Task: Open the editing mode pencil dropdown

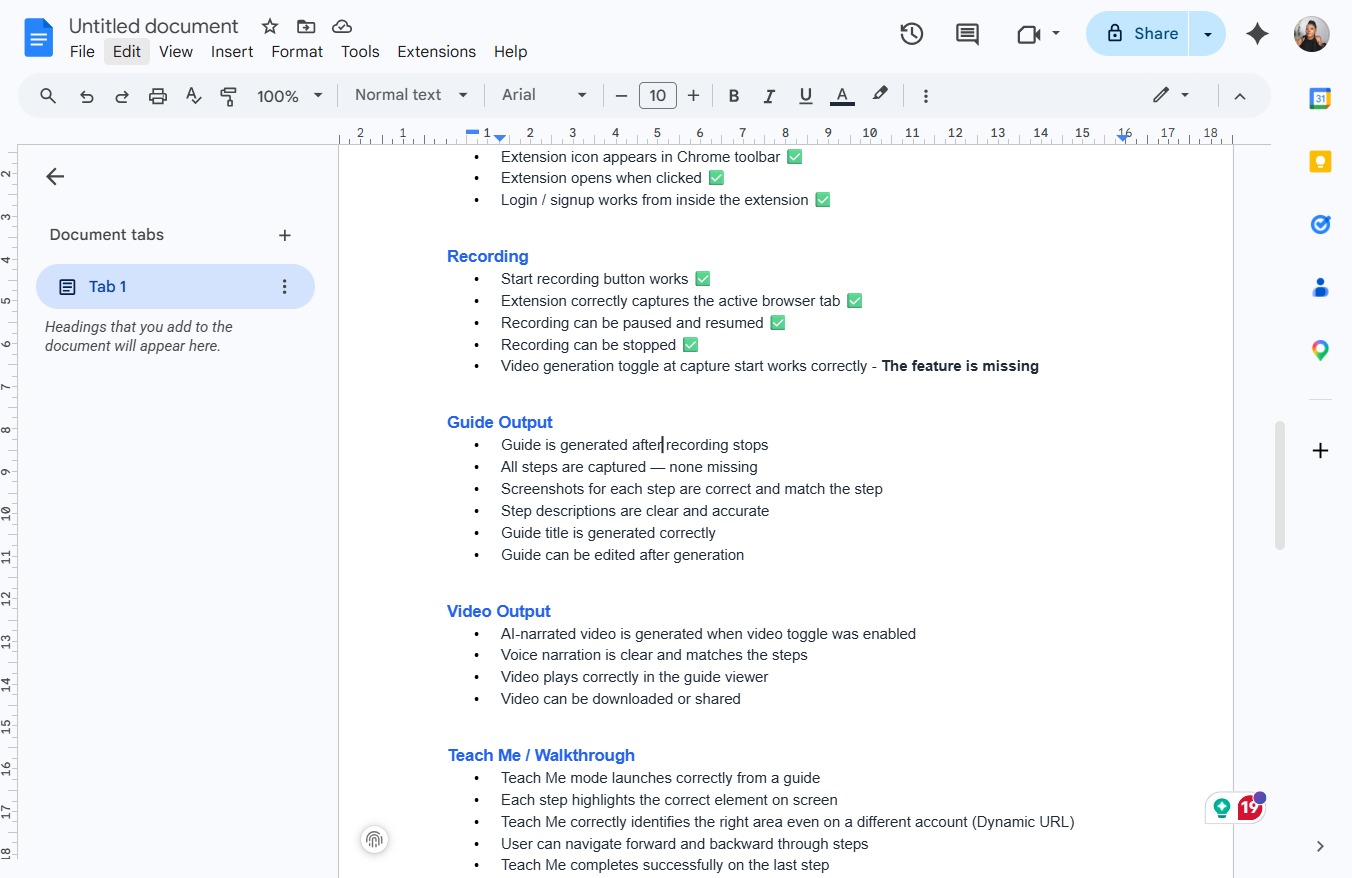Action: (x=1171, y=95)
